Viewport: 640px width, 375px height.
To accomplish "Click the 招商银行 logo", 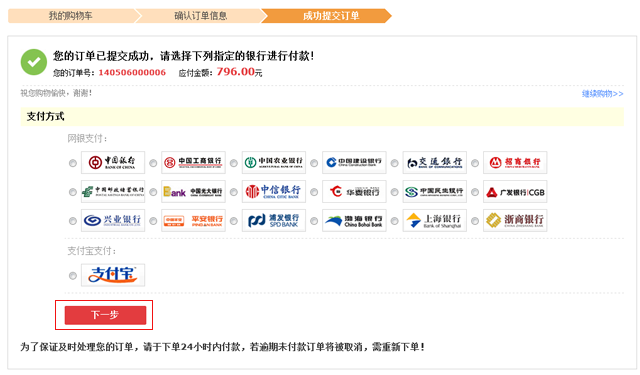I will click(x=515, y=162).
